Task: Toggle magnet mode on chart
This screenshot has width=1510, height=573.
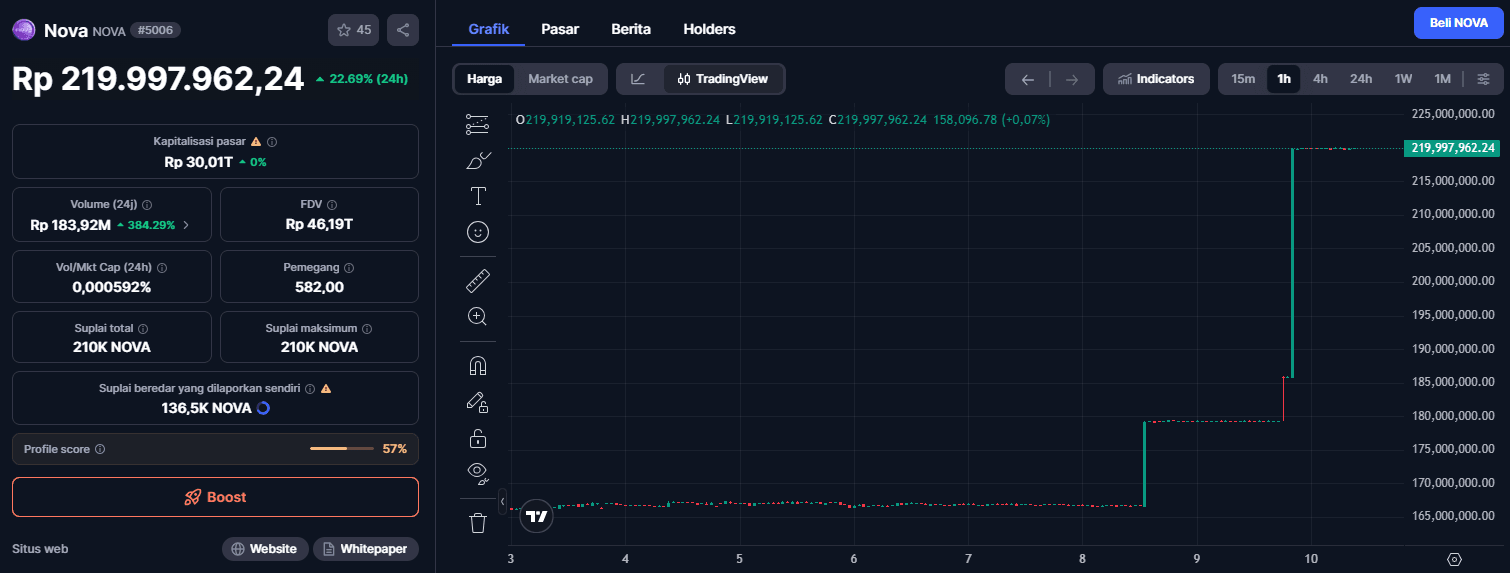Action: click(x=478, y=366)
